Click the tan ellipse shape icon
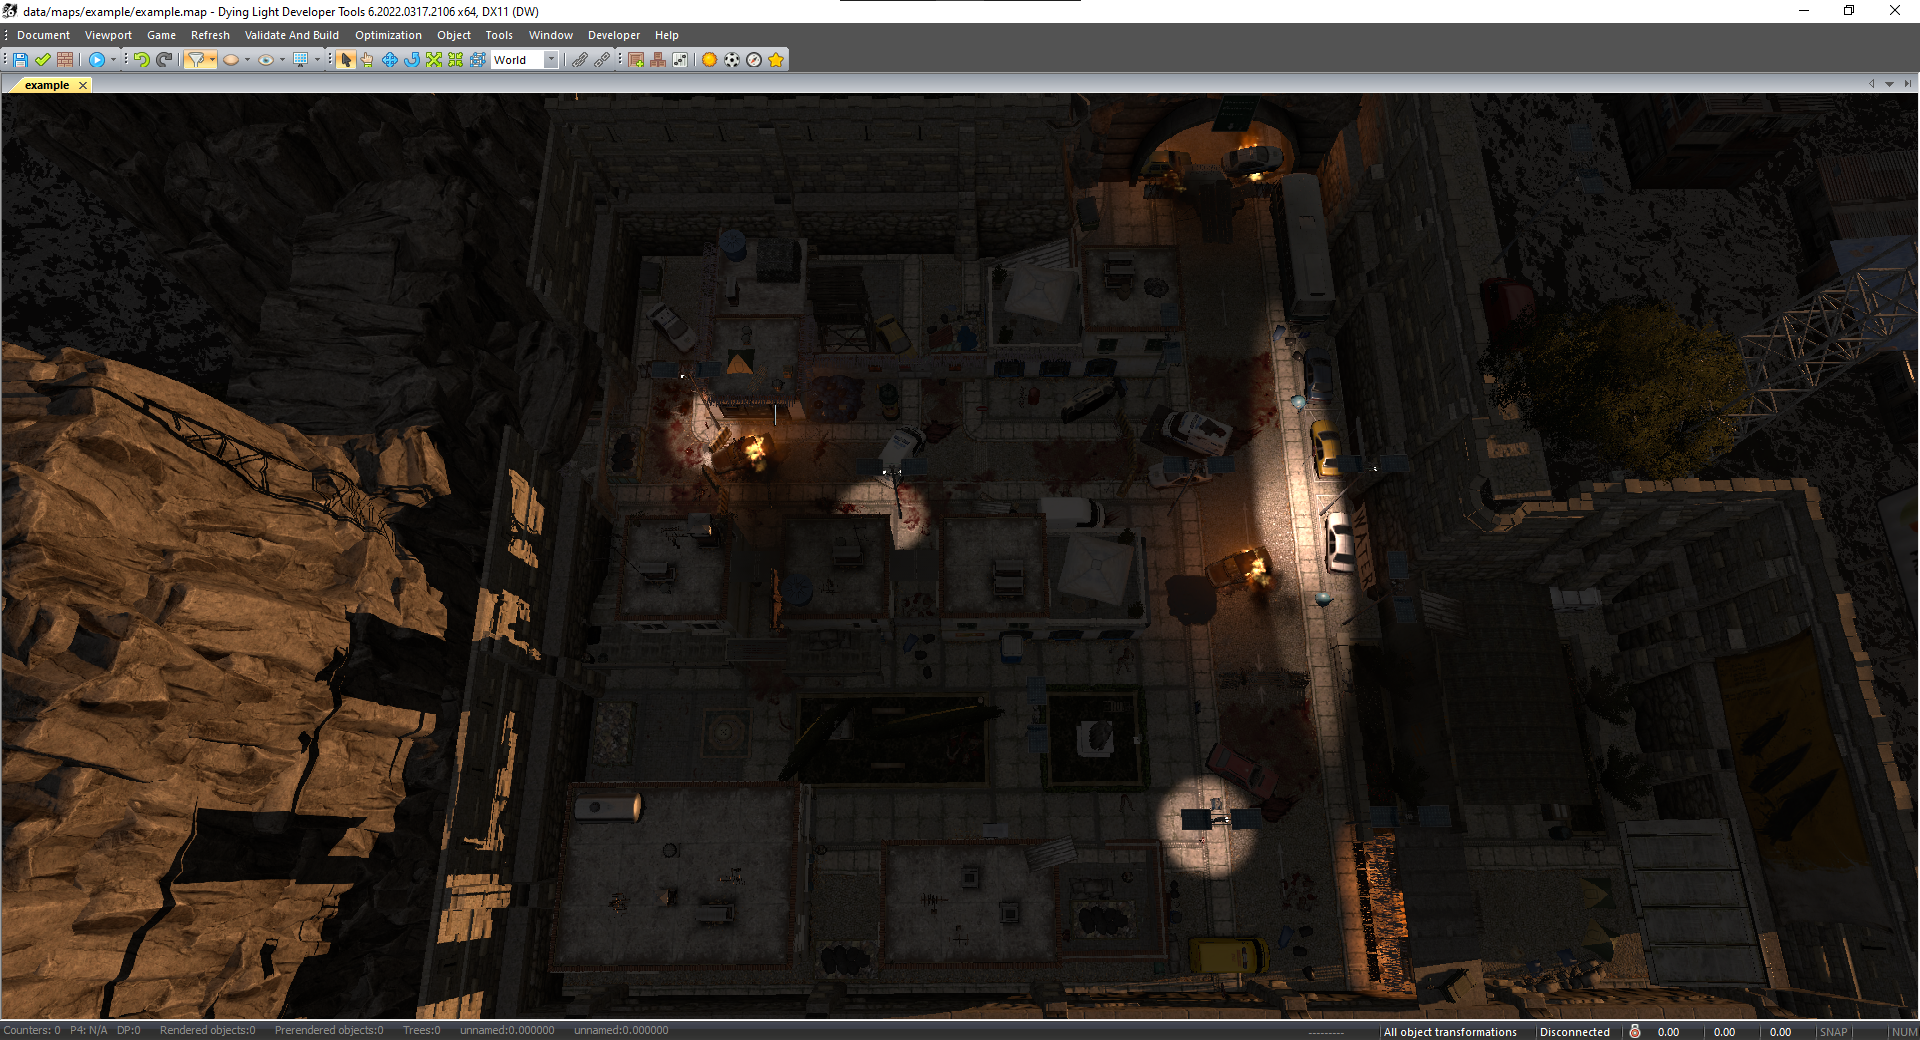Viewport: 1920px width, 1040px height. point(231,60)
